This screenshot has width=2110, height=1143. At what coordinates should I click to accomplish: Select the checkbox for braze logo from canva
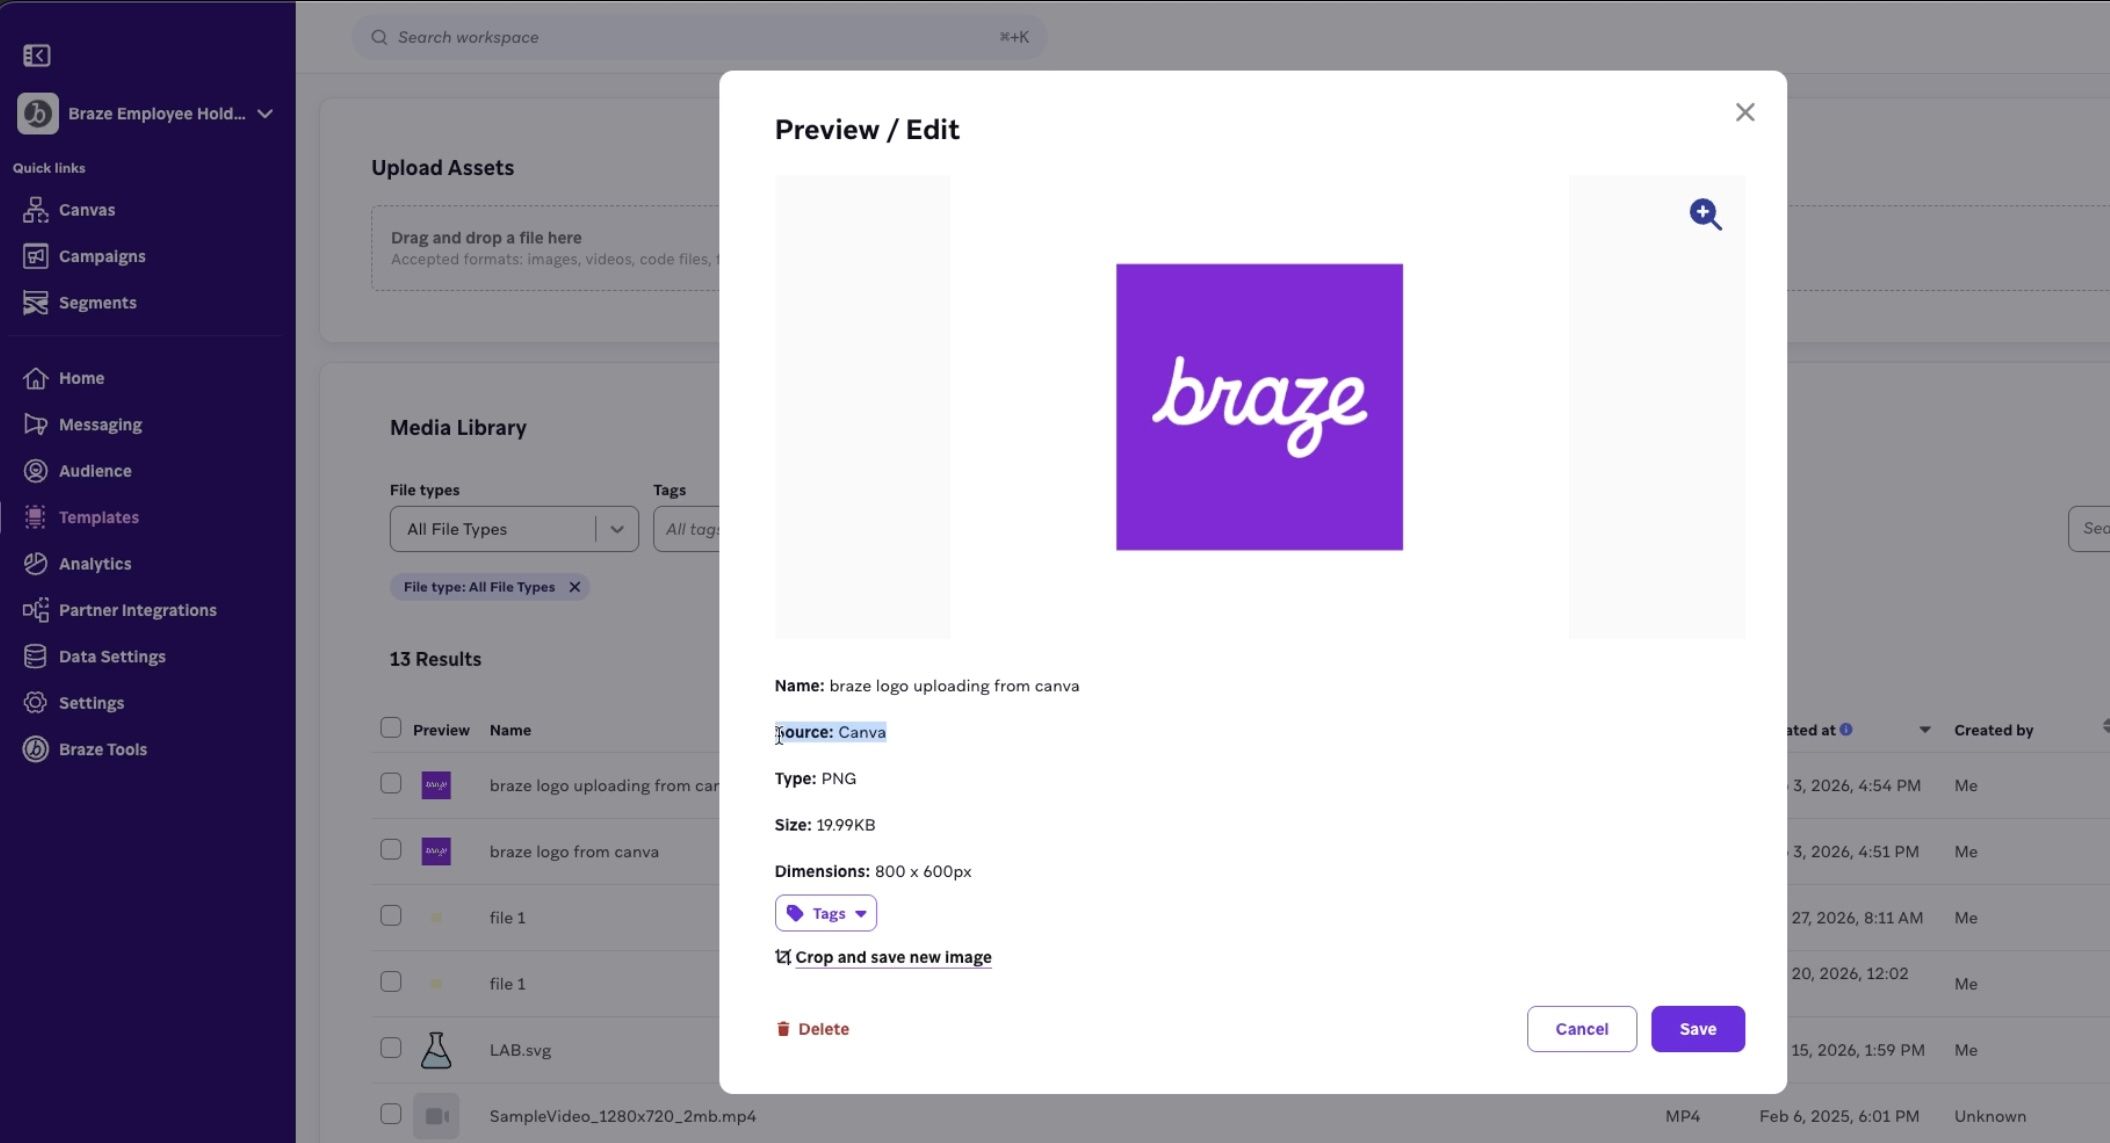390,849
